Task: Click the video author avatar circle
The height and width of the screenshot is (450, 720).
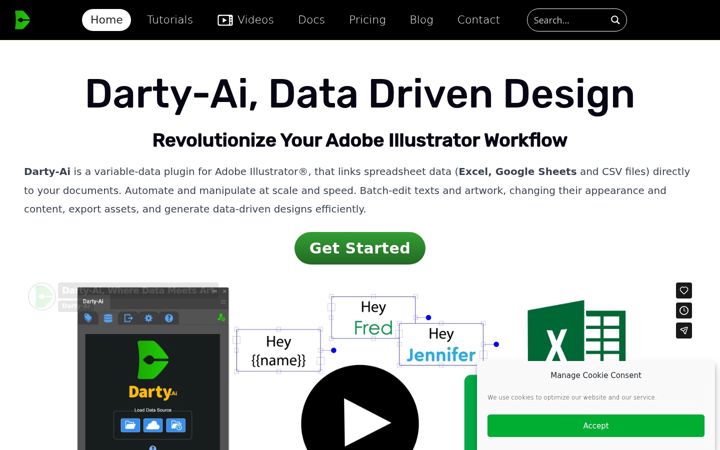Action: [42, 296]
